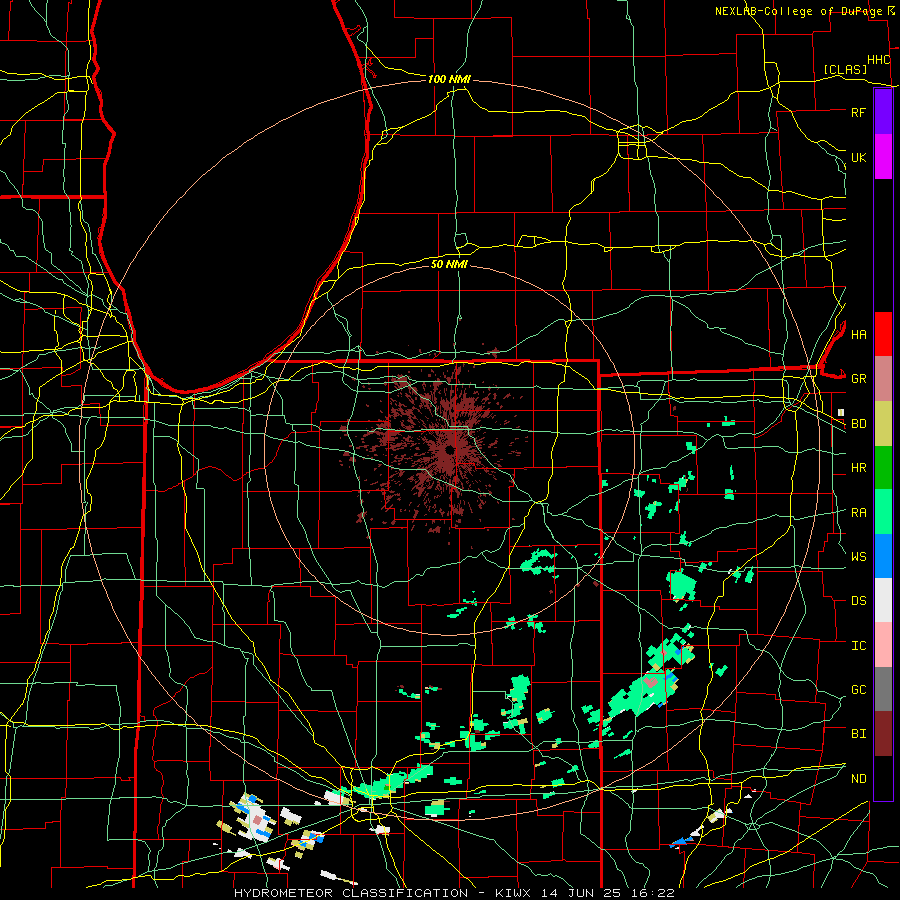Click the "[CLAS]" label above the legend

tap(845, 69)
